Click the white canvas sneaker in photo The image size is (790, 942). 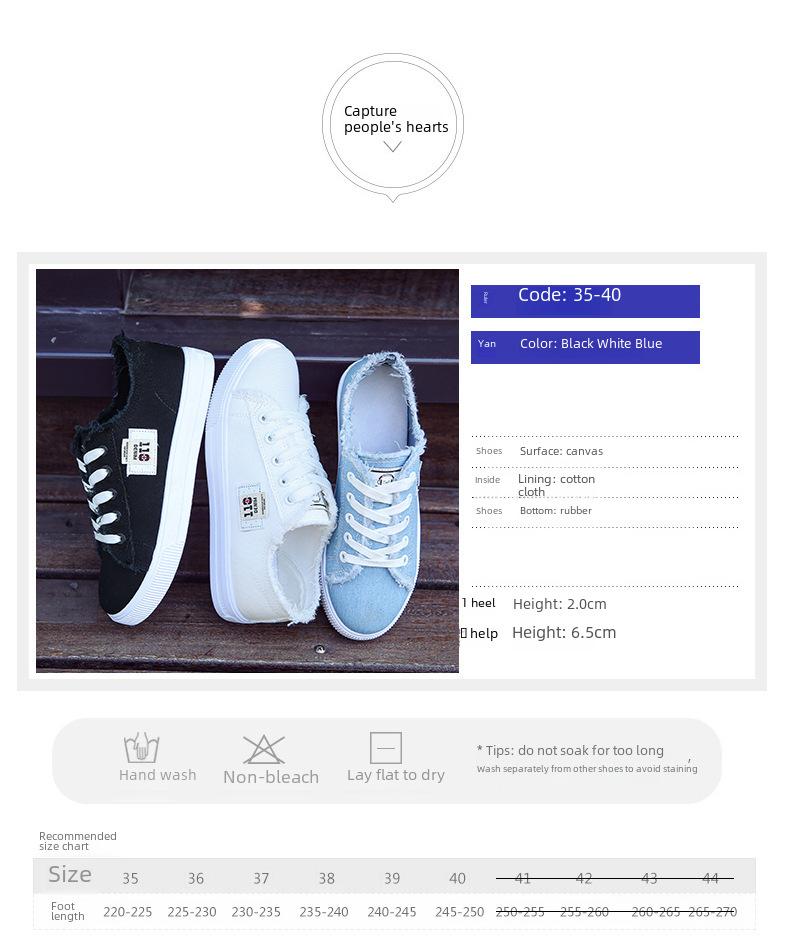click(267, 481)
